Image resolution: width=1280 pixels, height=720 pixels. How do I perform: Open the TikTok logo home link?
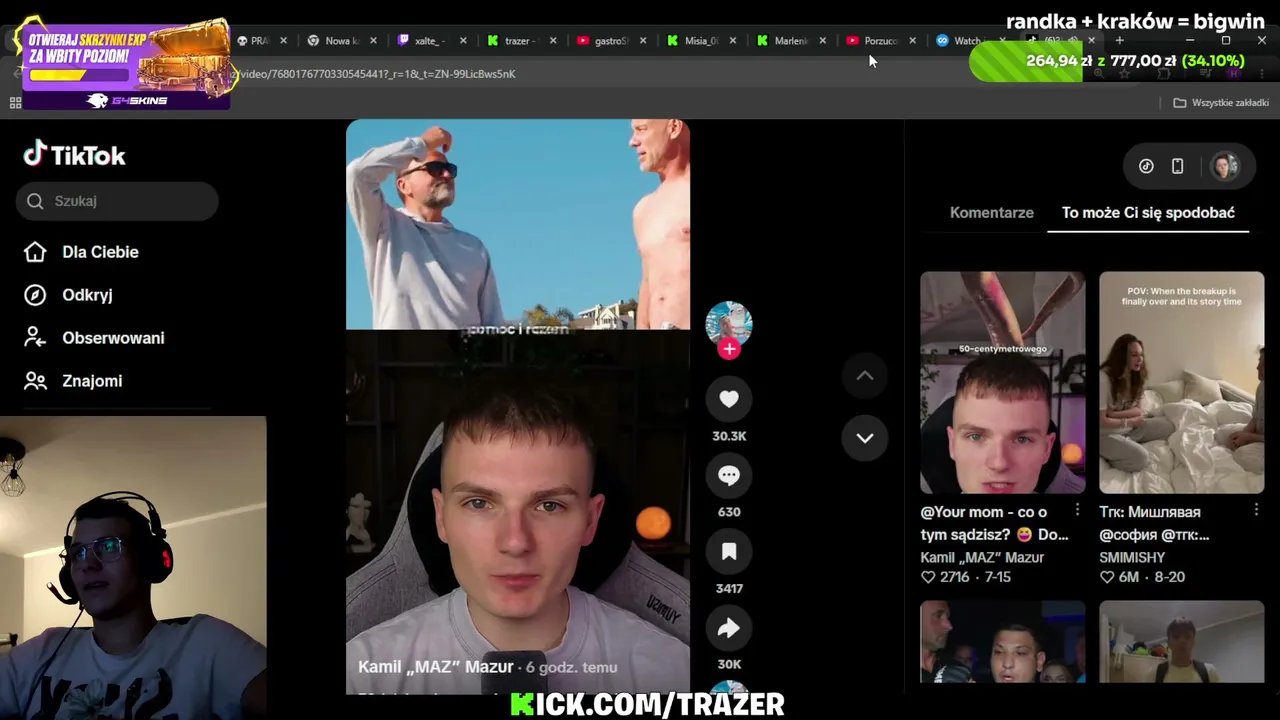point(75,155)
